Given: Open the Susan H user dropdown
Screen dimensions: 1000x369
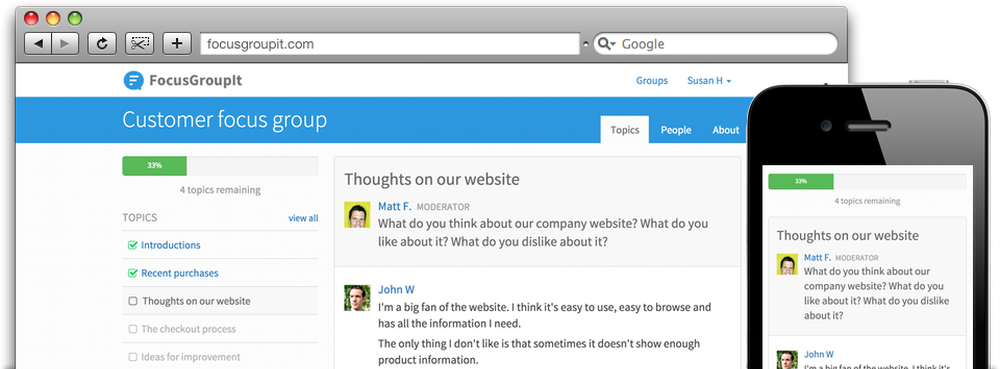Looking at the screenshot, I should [x=709, y=80].
